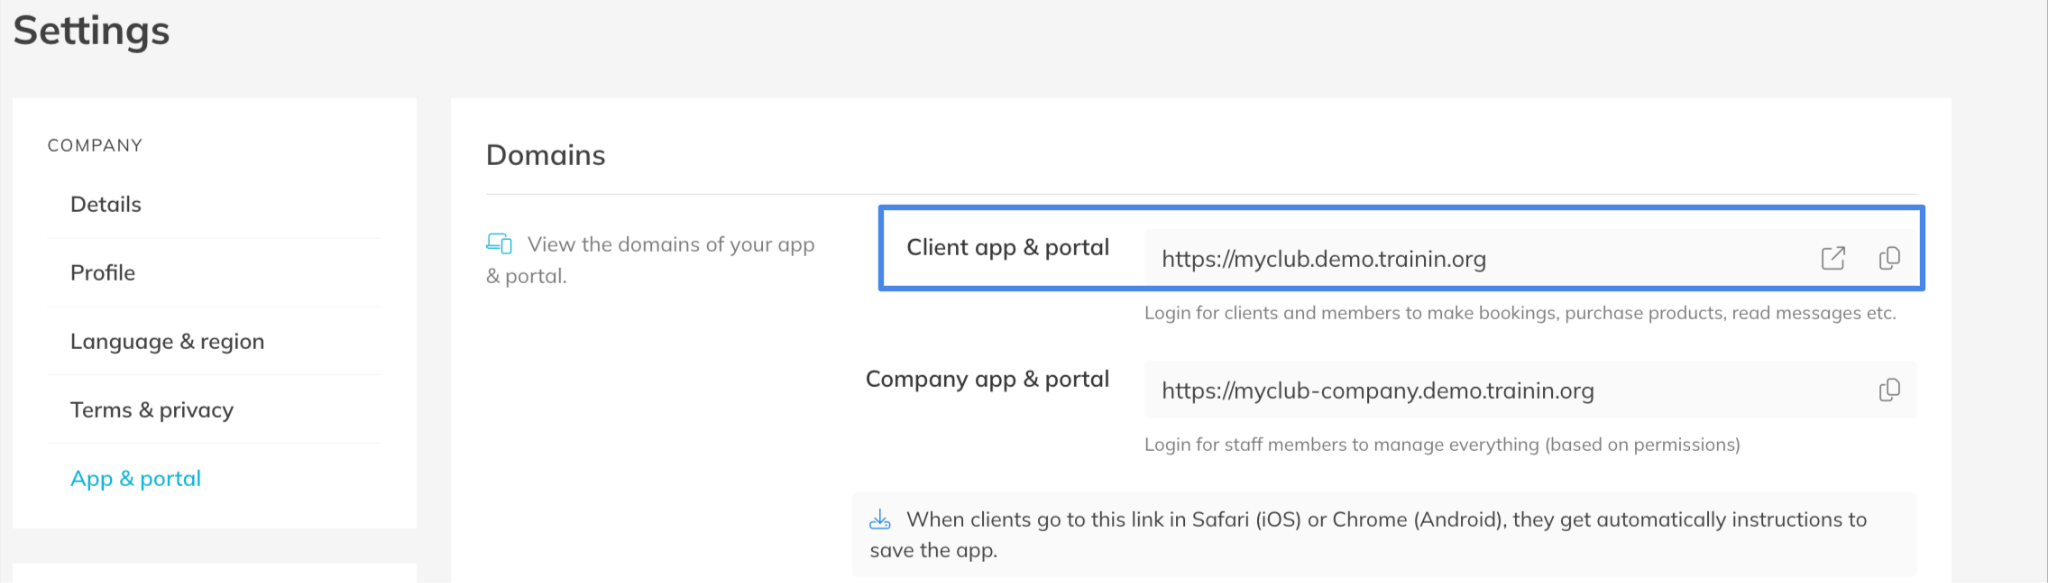The width and height of the screenshot is (2048, 583).
Task: Click the Safari/Chrome save-app instructions text
Action: tap(1385, 520)
